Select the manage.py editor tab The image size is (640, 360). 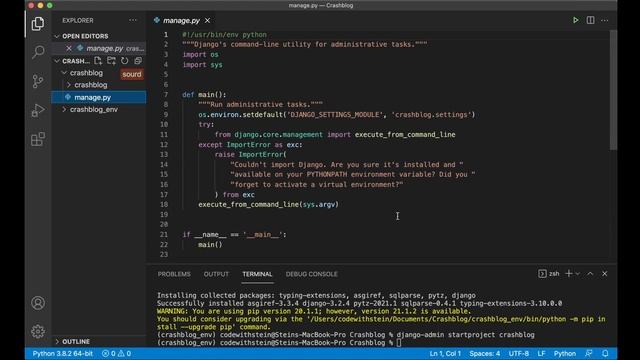click(182, 20)
